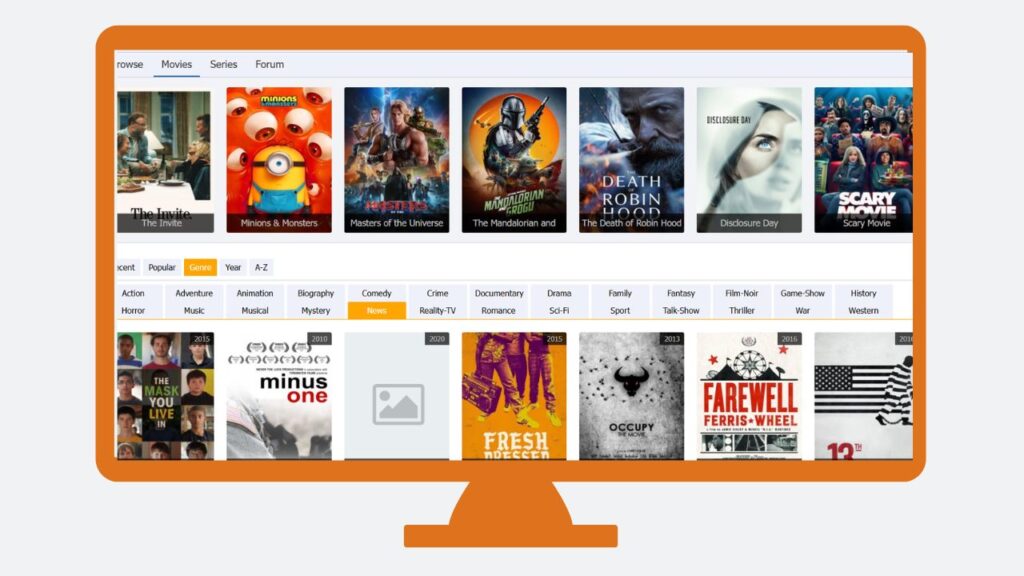Open The Mask You Live In poster

(x=165, y=396)
